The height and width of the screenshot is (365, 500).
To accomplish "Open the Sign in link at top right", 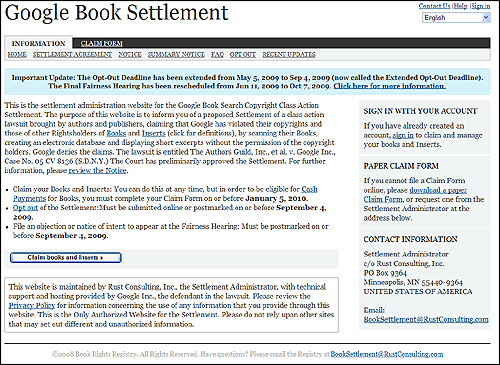I will coord(481,6).
